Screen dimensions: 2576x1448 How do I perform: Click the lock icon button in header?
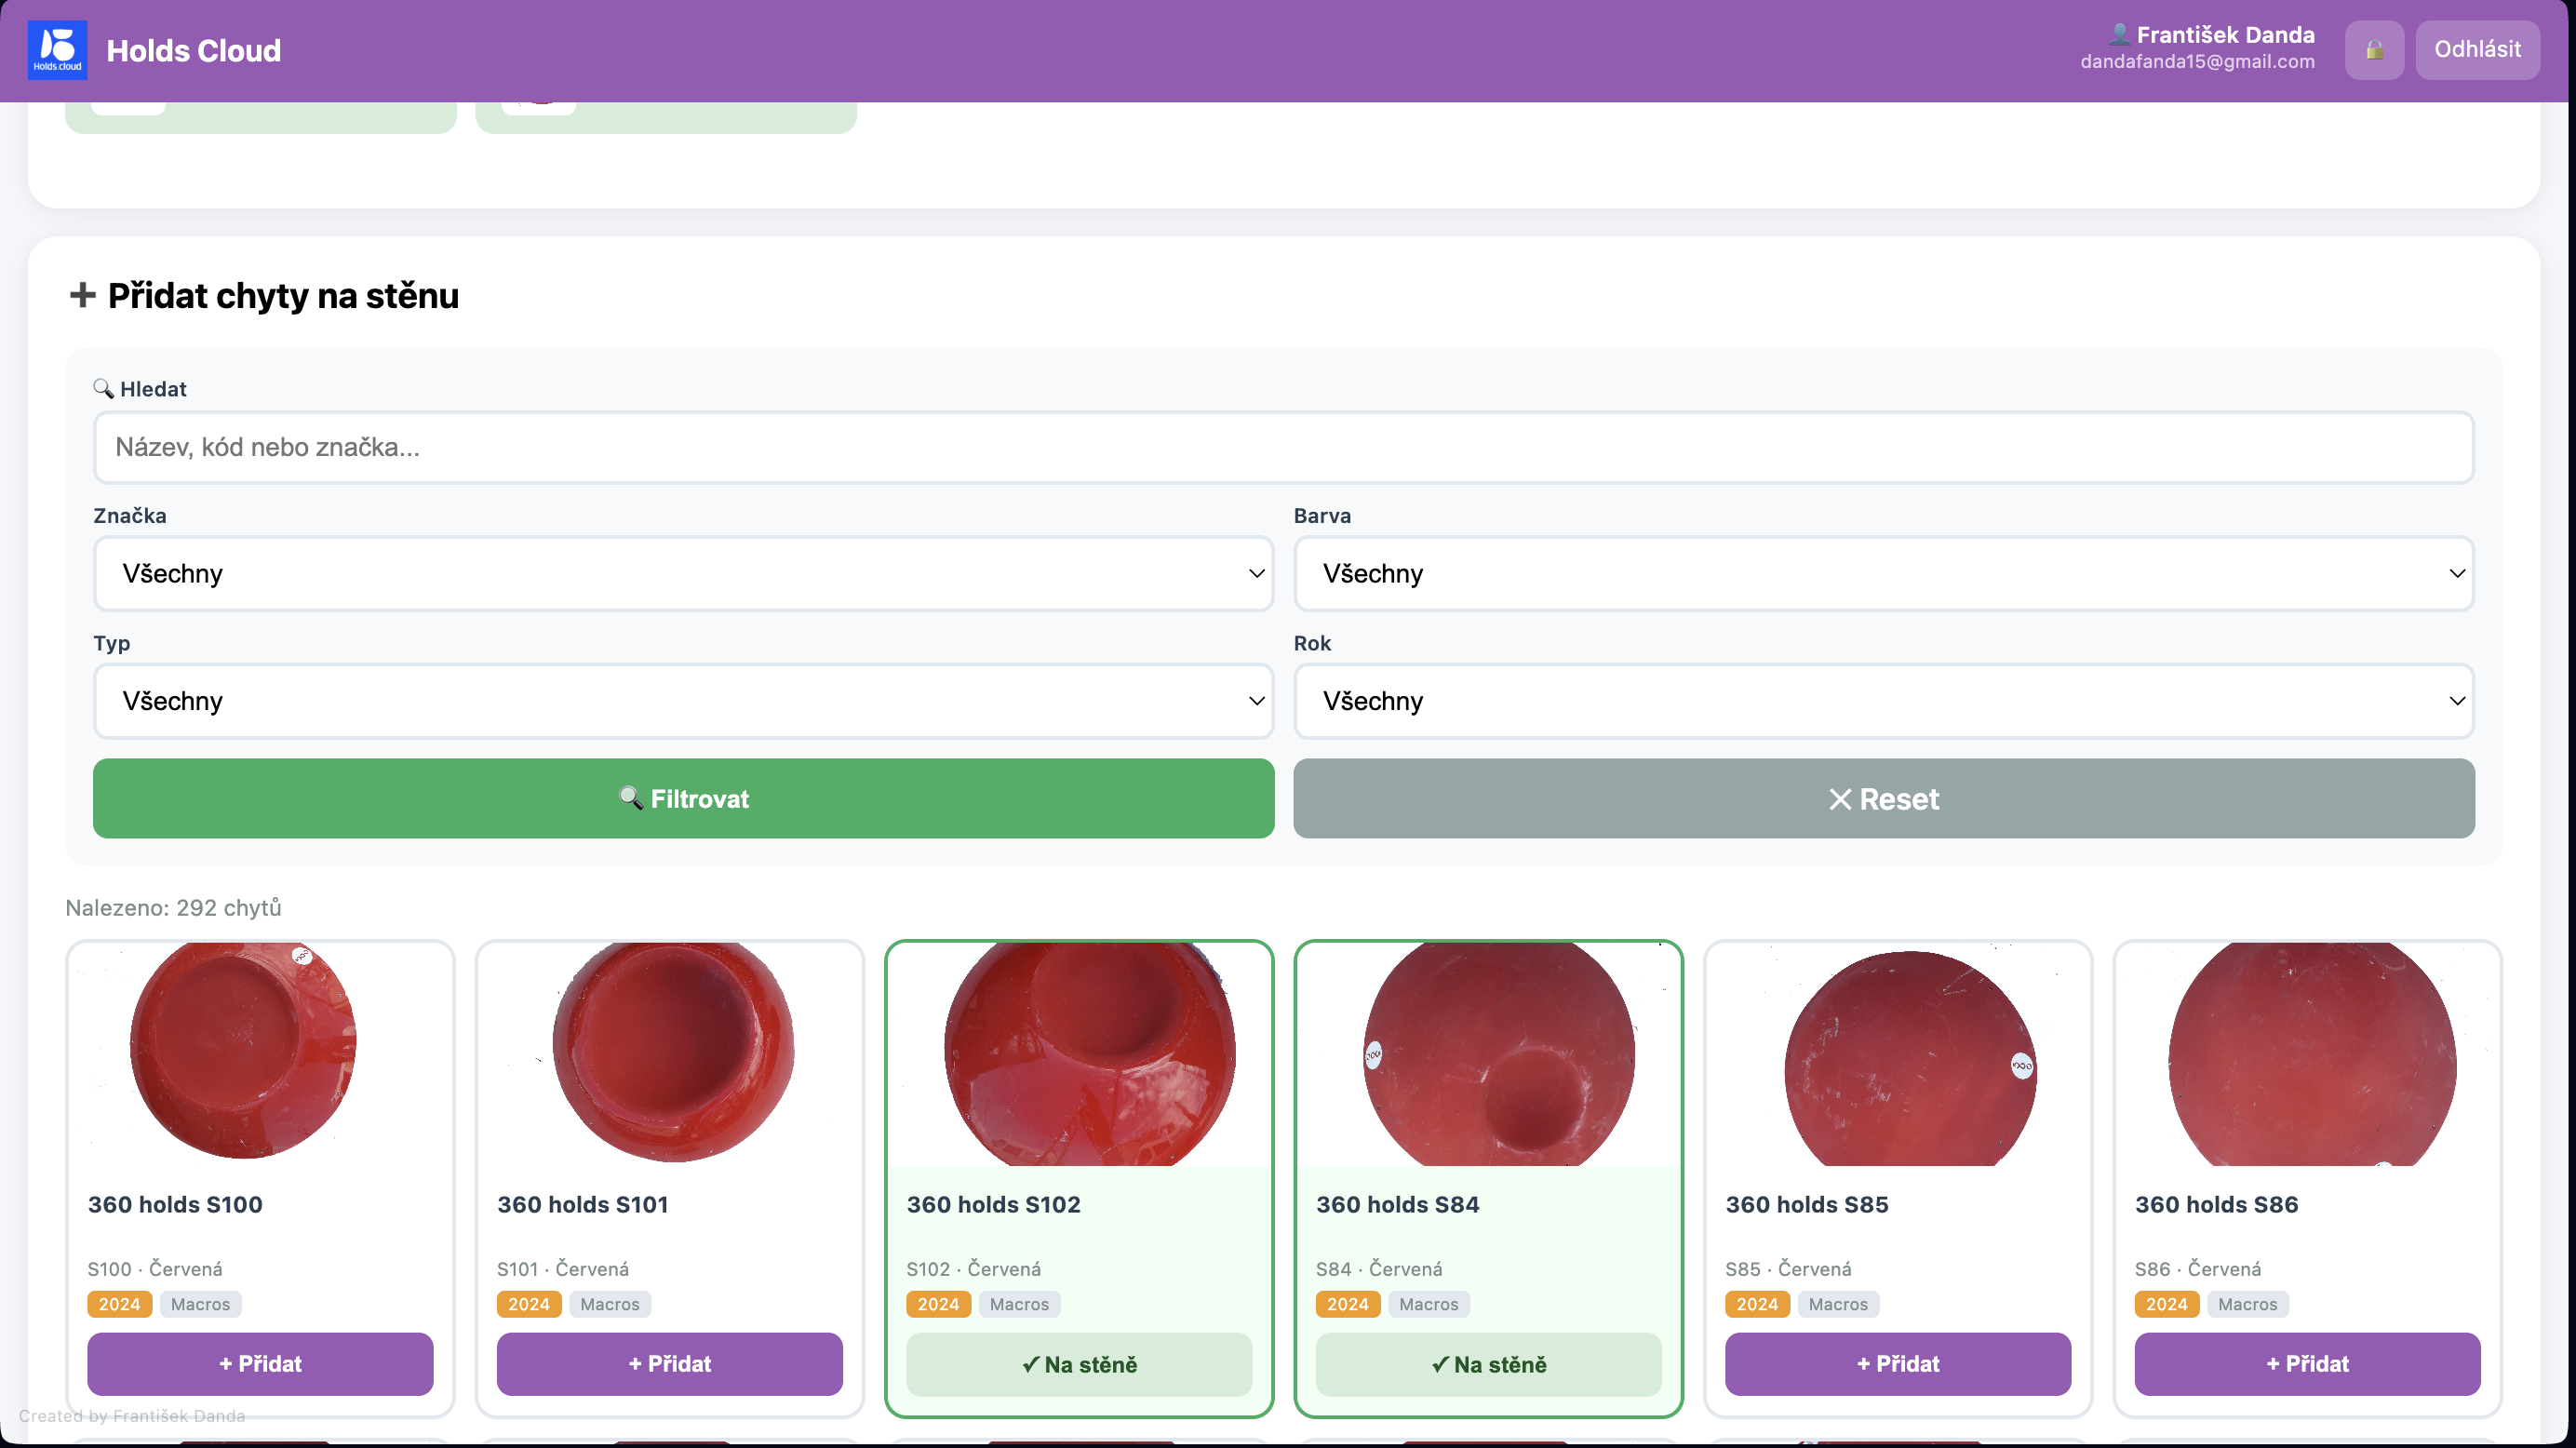[2373, 50]
